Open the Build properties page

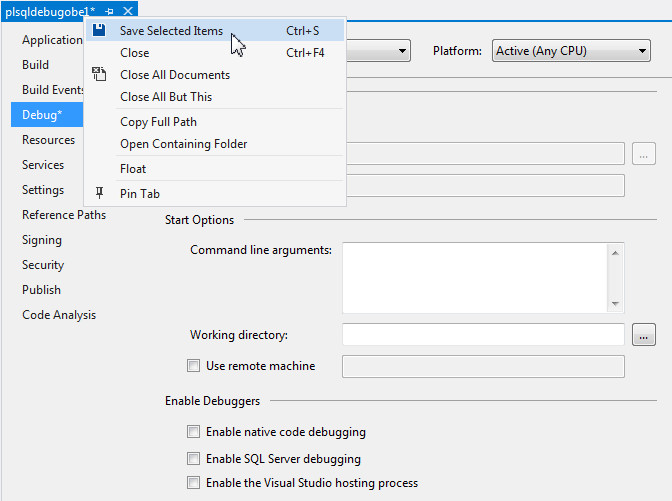[x=36, y=65]
